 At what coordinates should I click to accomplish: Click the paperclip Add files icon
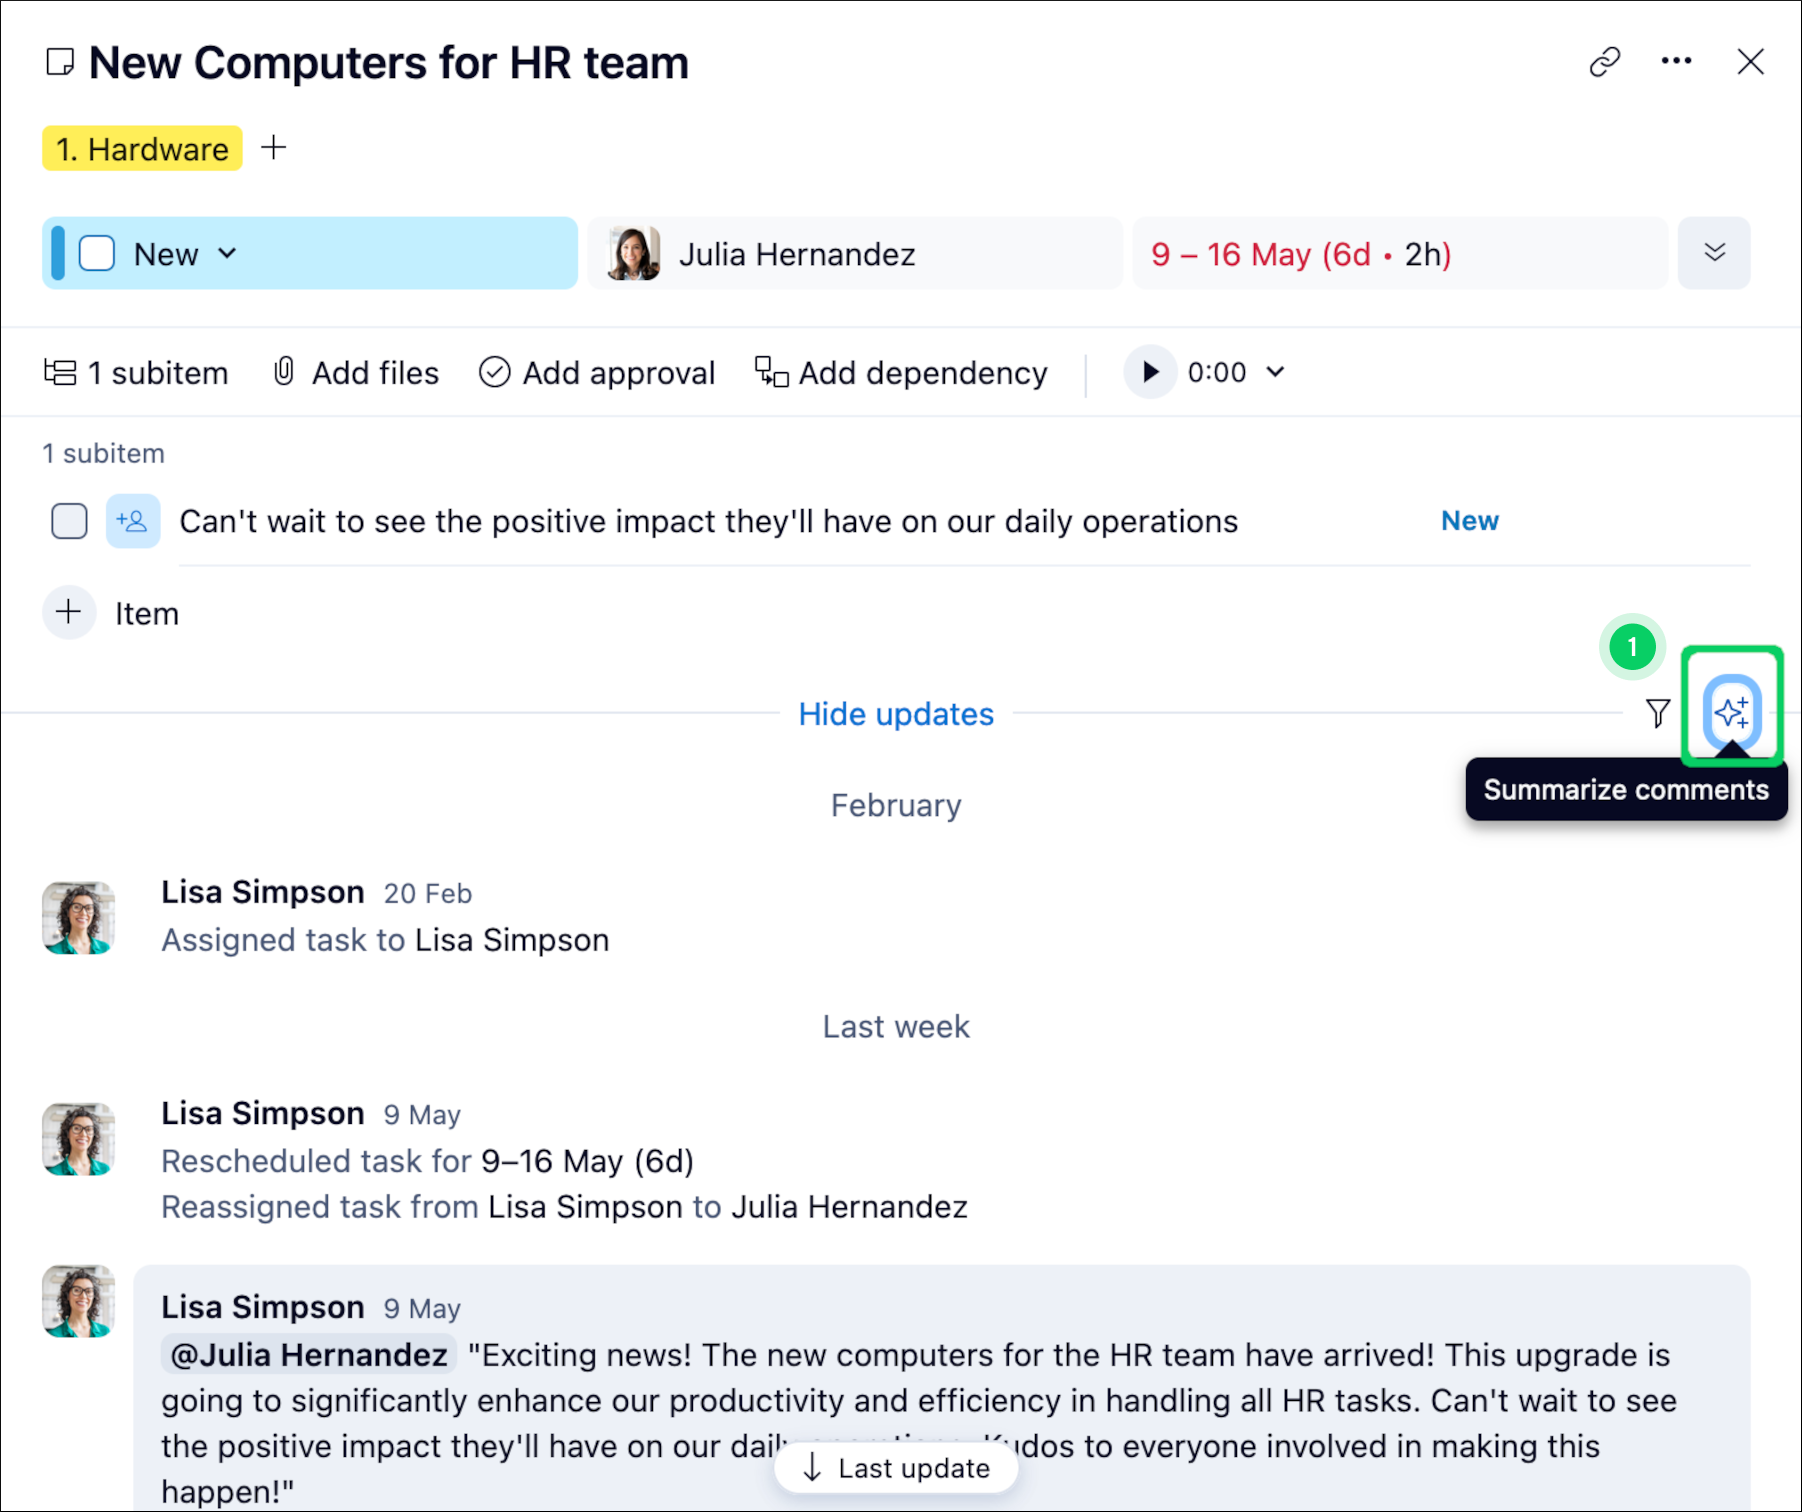point(284,372)
